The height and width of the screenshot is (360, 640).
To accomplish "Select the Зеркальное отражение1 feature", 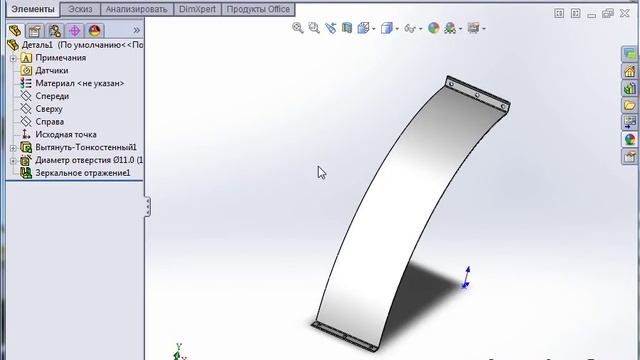I will (x=83, y=173).
